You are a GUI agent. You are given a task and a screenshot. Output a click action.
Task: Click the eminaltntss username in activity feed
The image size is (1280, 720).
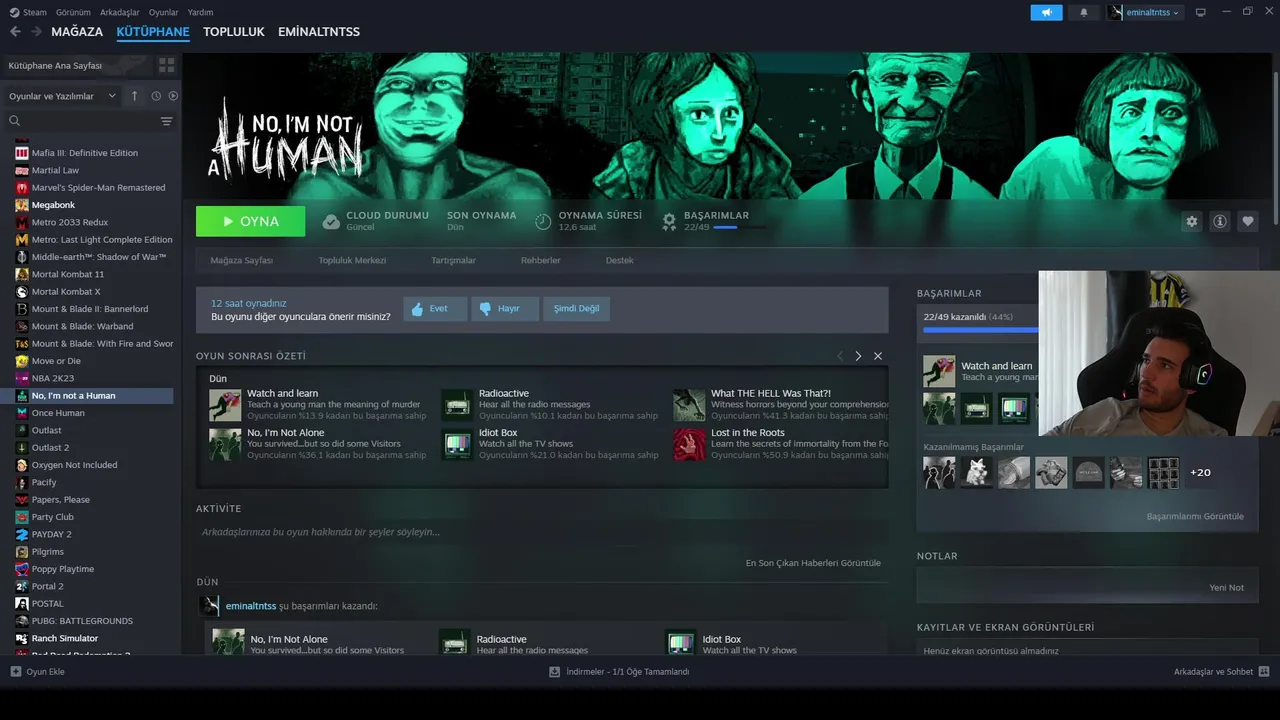pyautogui.click(x=251, y=606)
